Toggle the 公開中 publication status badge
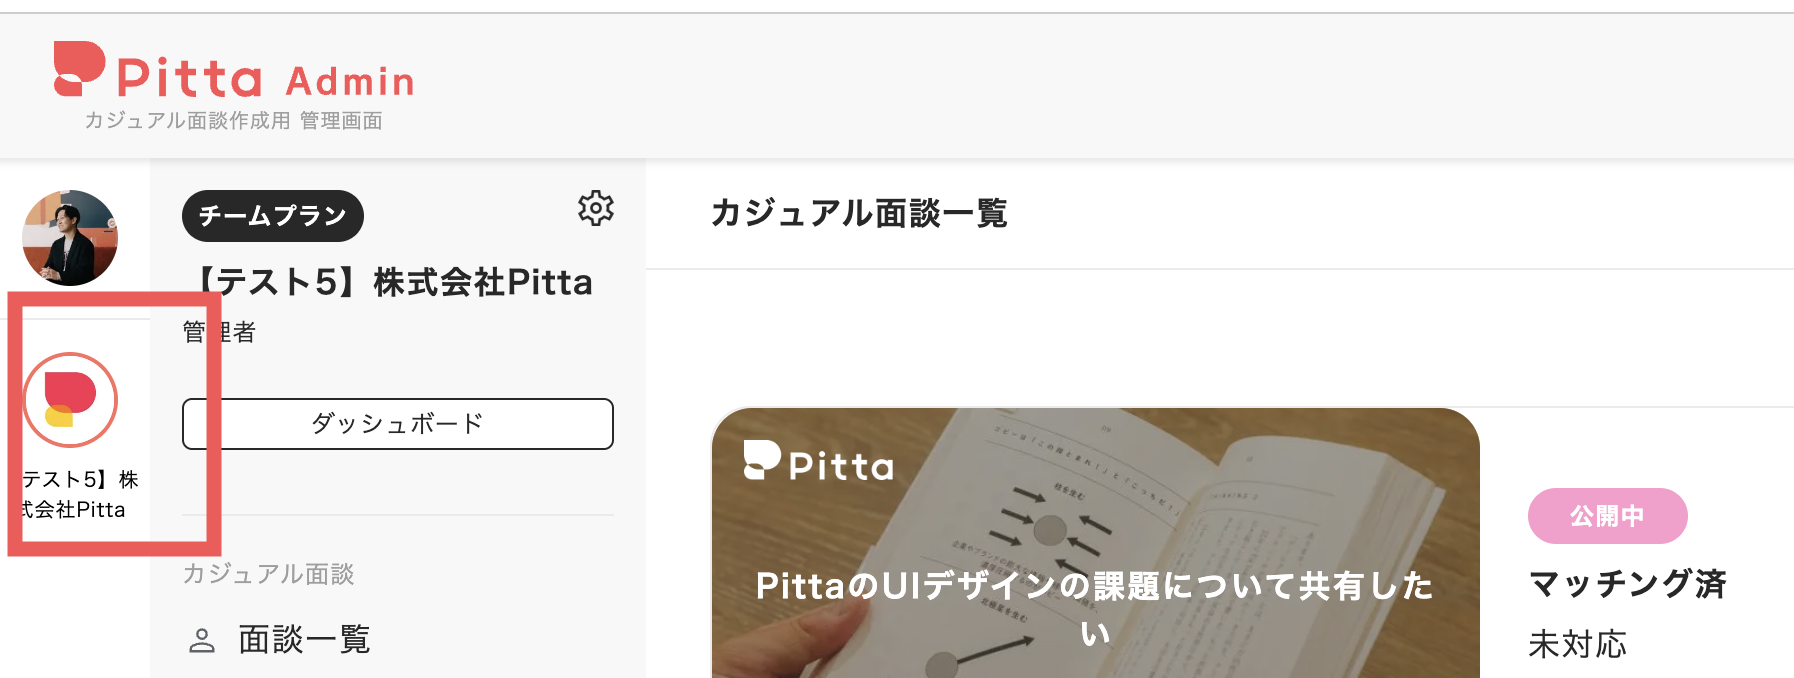 [1606, 516]
